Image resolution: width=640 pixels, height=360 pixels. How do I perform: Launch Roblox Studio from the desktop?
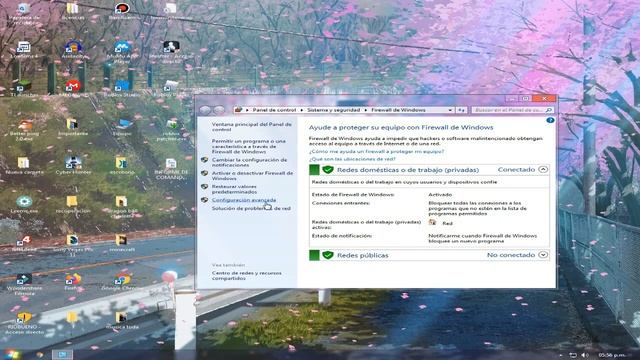click(x=122, y=89)
